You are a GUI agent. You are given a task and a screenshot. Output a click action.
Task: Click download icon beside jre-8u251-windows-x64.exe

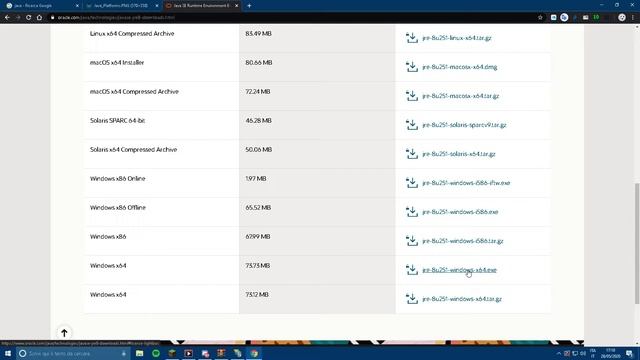pyautogui.click(x=412, y=269)
